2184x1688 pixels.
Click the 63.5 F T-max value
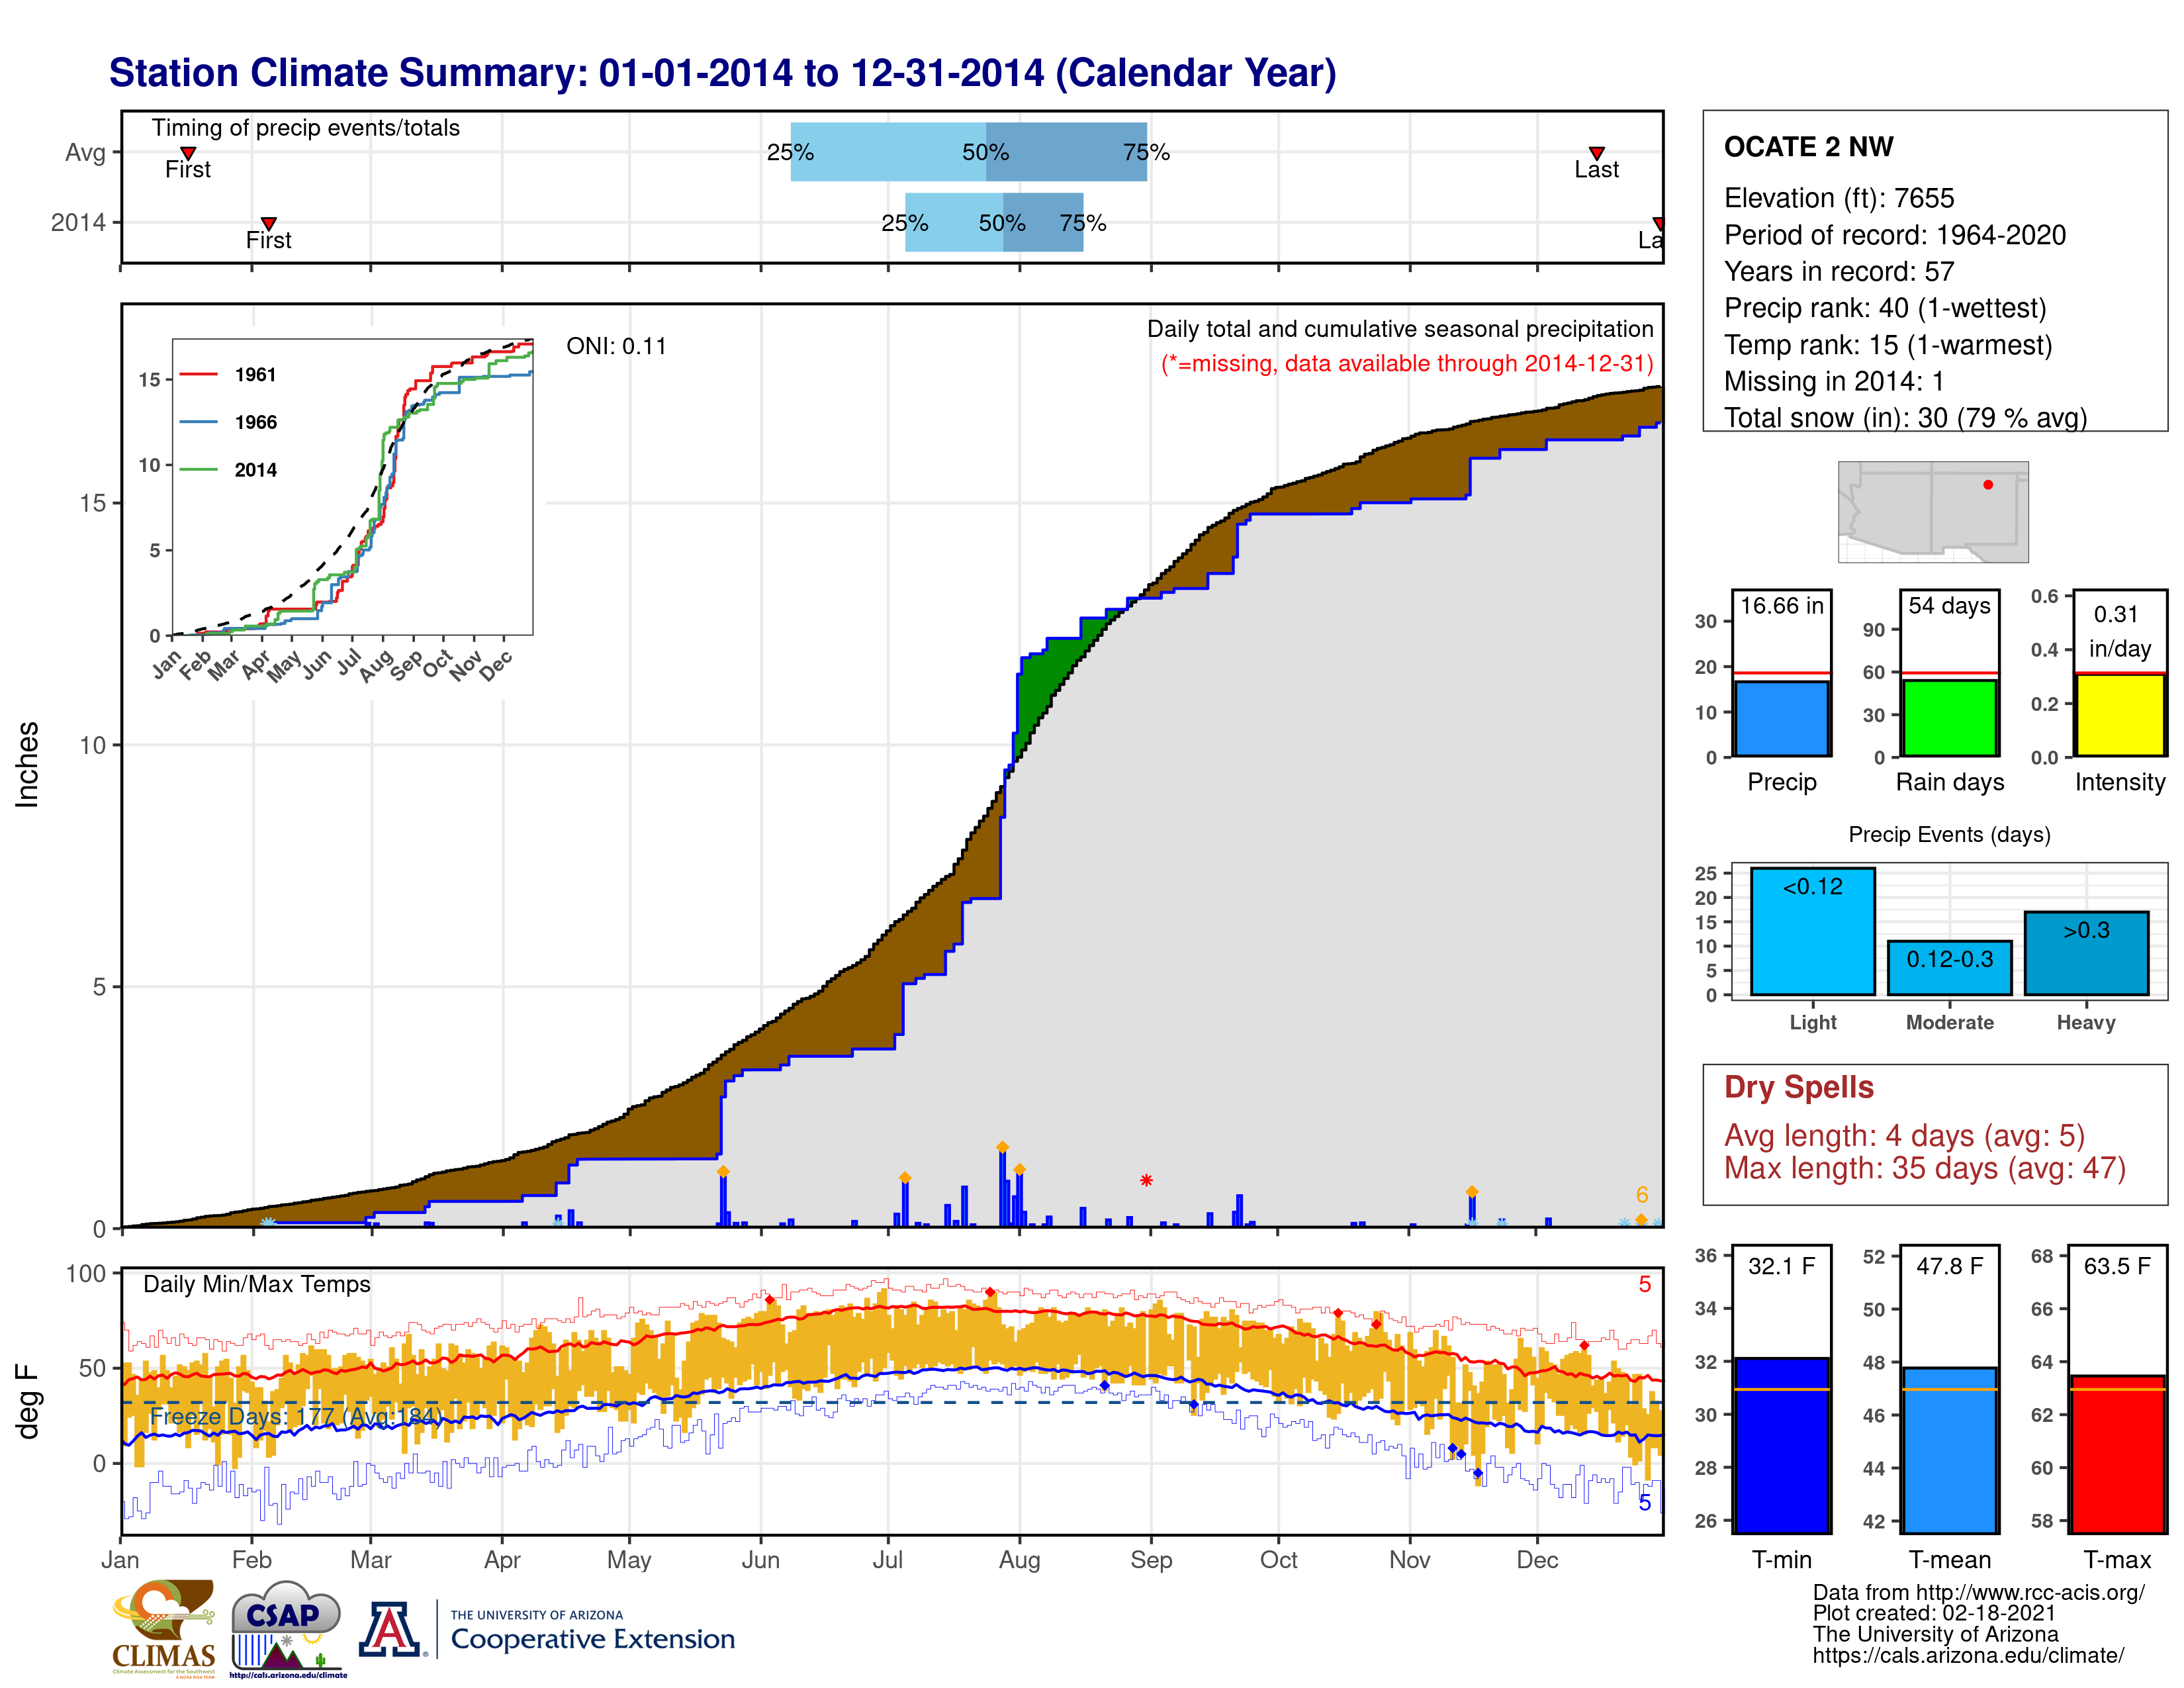click(x=2118, y=1266)
